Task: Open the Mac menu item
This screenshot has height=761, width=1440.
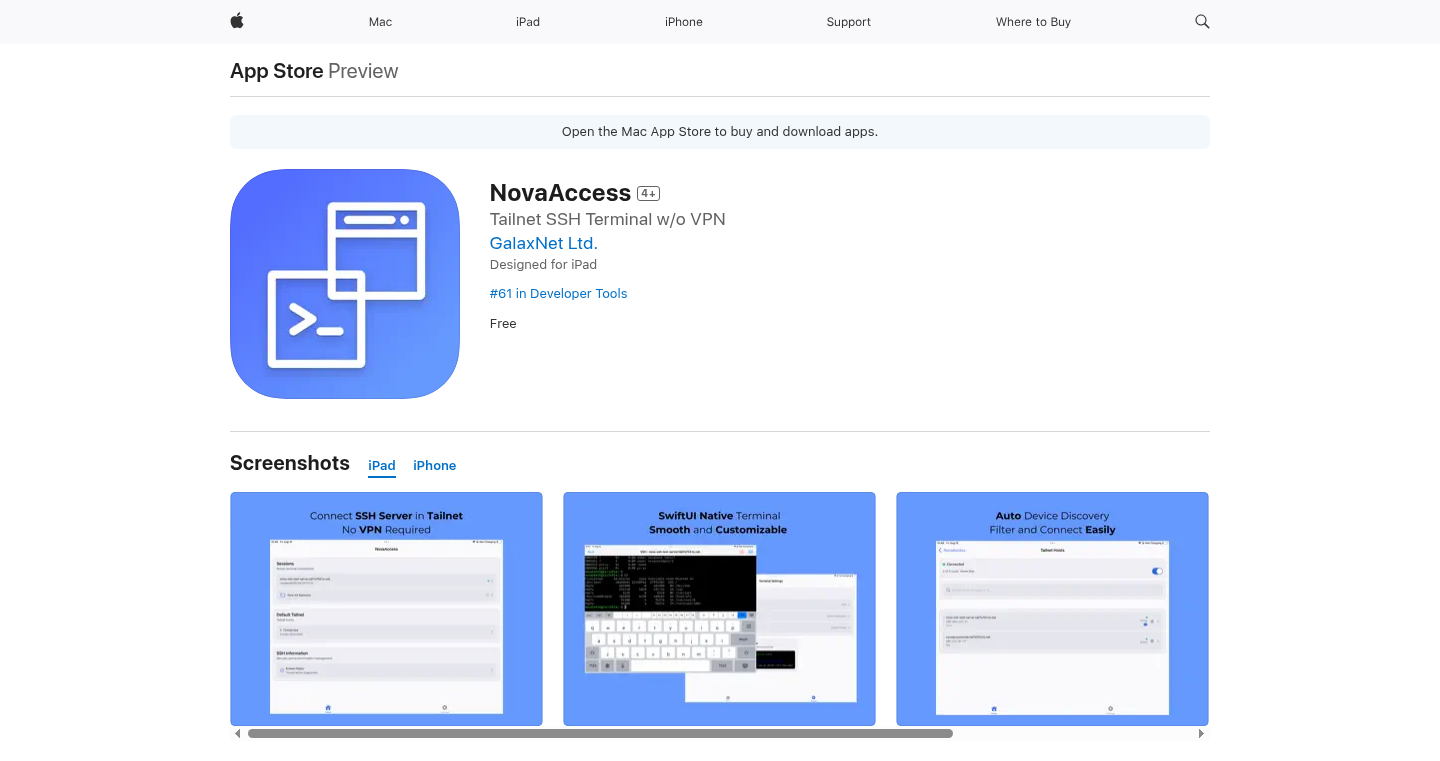Action: pyautogui.click(x=380, y=22)
